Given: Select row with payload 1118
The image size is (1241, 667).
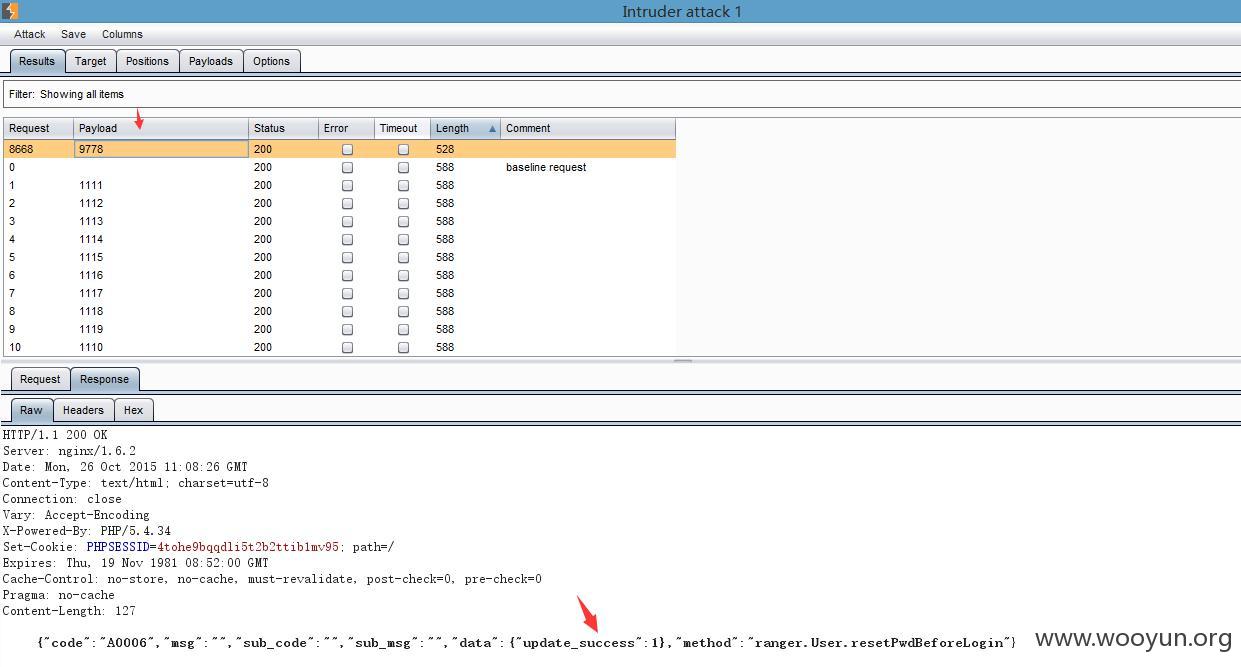Looking at the screenshot, I should pos(340,311).
